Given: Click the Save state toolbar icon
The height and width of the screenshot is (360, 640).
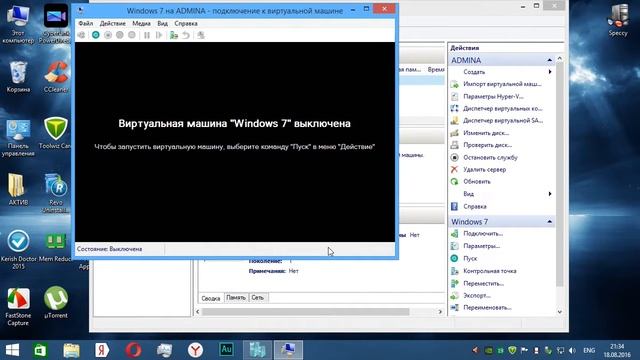Looking at the screenshot, I should (x=131, y=35).
